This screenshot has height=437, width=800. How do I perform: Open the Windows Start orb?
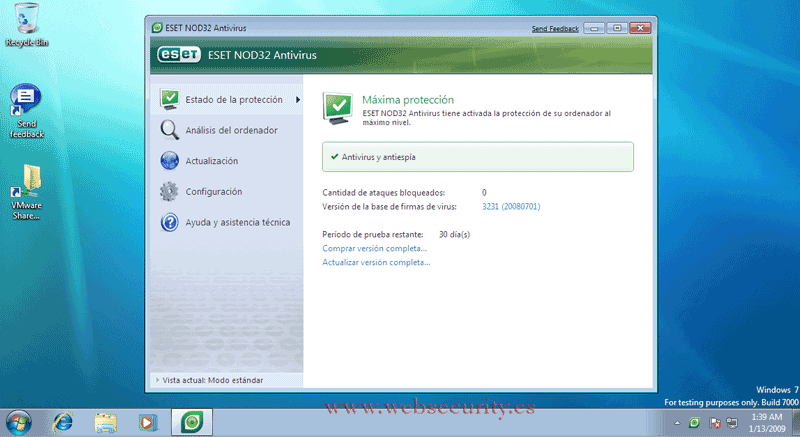pos(19,422)
